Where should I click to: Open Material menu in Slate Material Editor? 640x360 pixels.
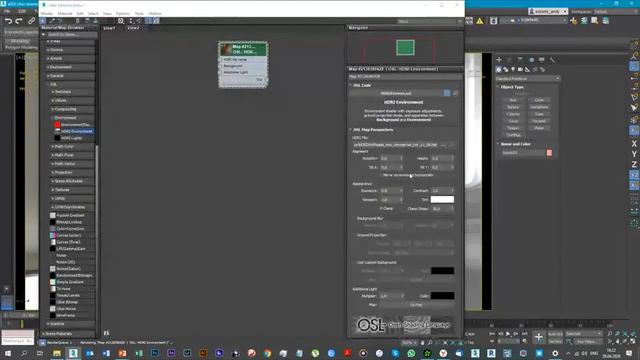pos(65,13)
